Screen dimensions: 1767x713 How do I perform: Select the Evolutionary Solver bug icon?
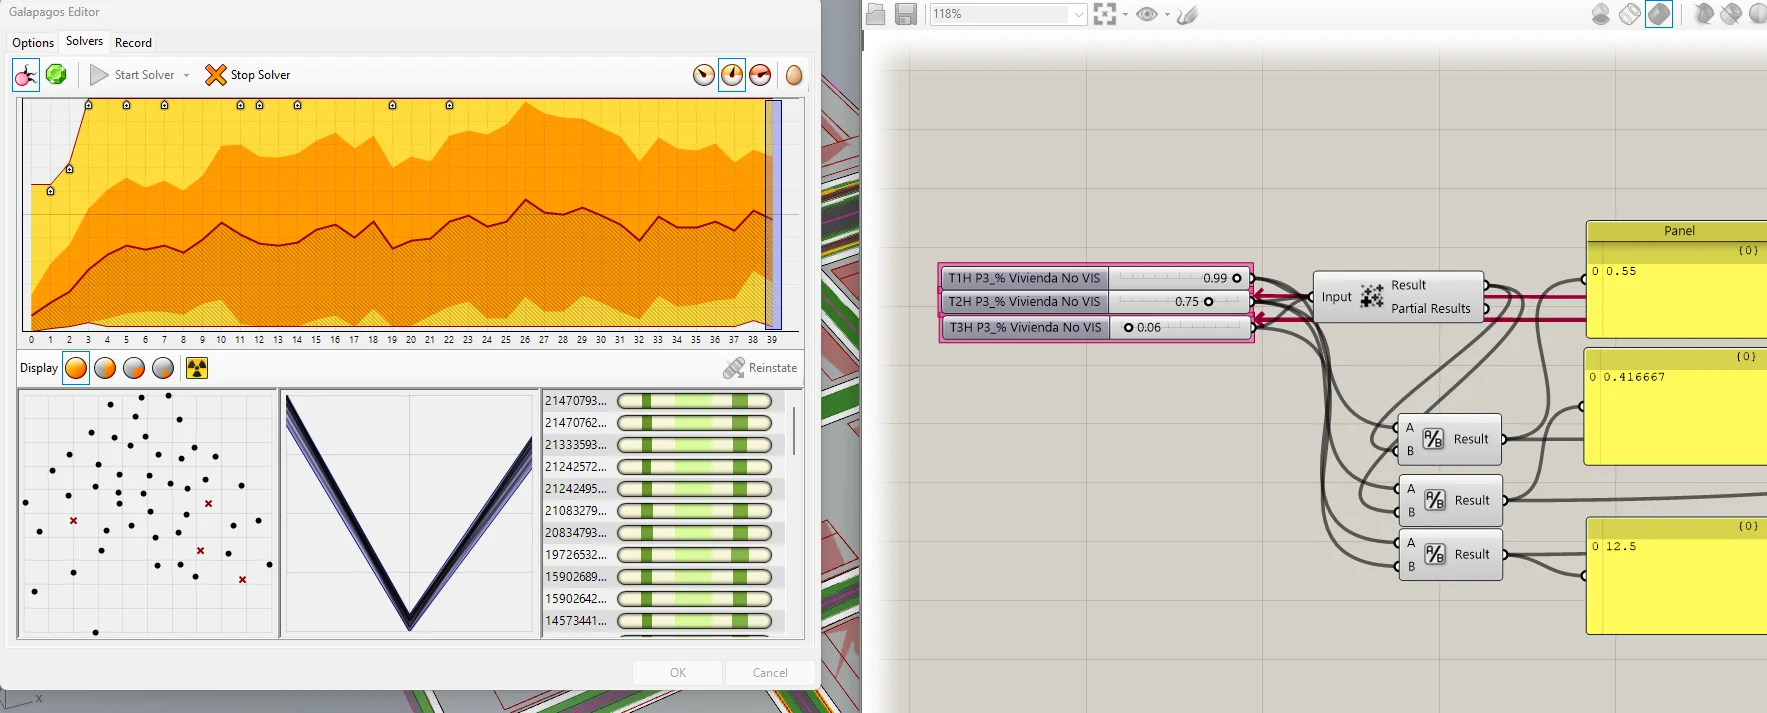pyautogui.click(x=26, y=75)
